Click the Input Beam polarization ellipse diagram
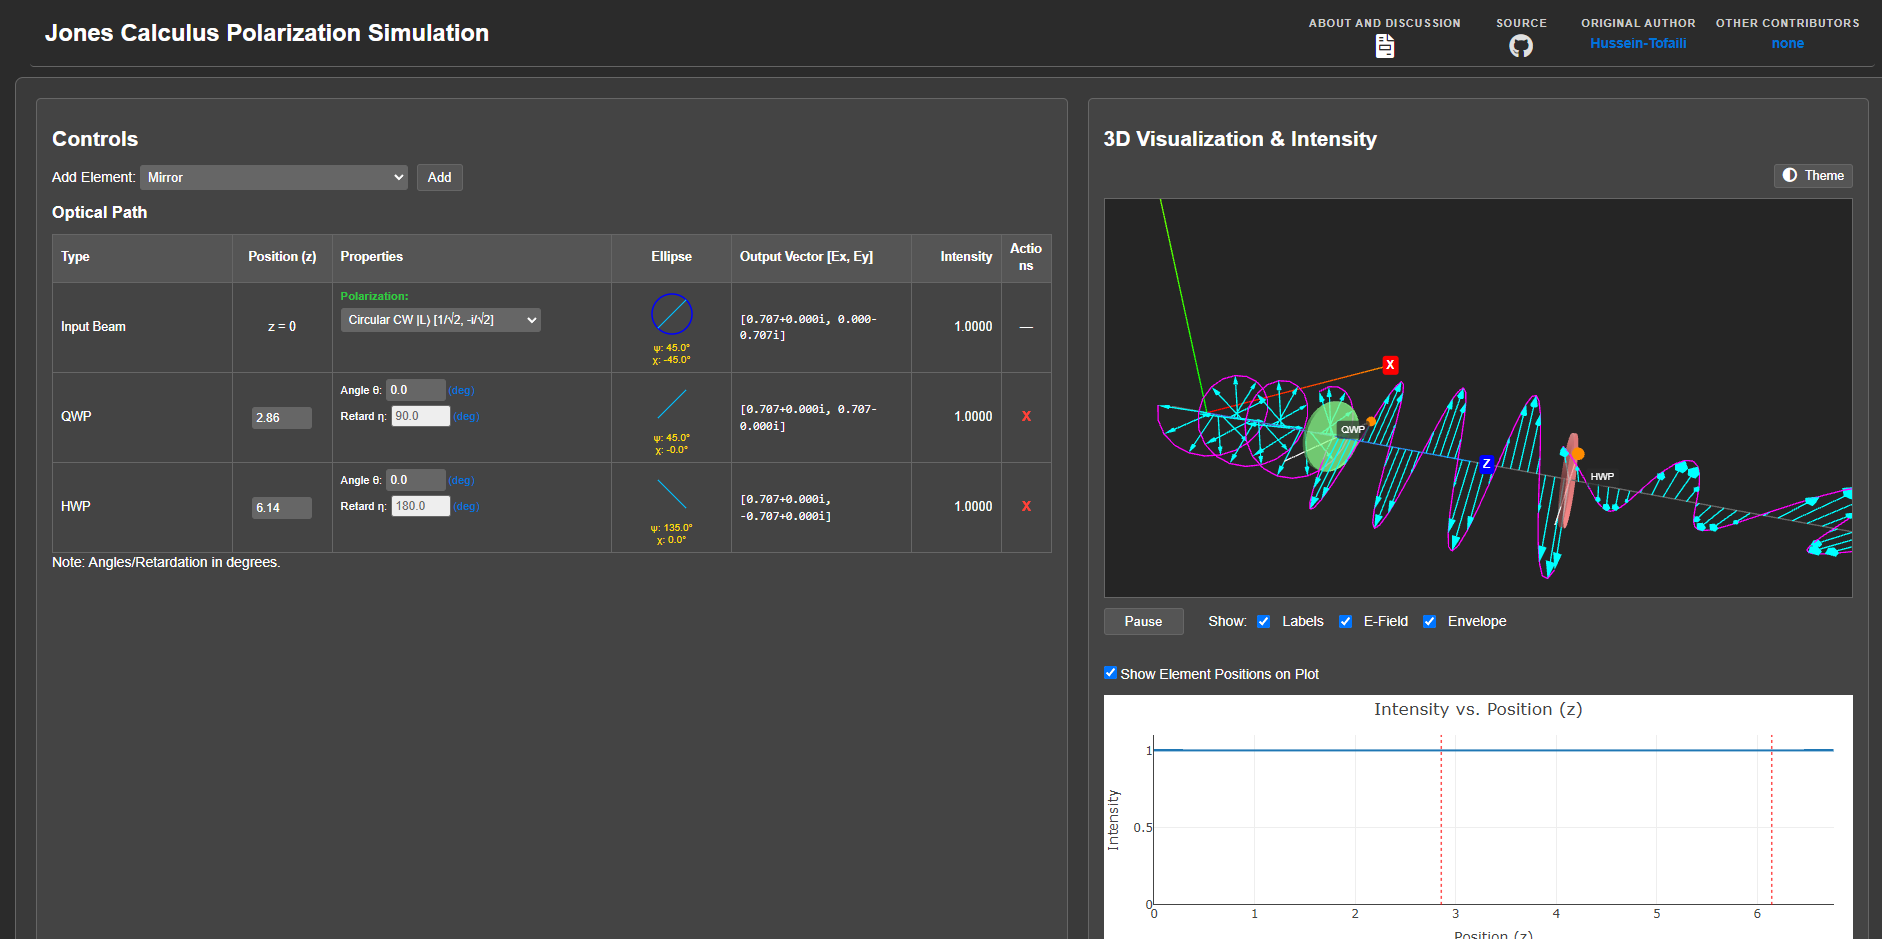The image size is (1882, 939). [671, 313]
